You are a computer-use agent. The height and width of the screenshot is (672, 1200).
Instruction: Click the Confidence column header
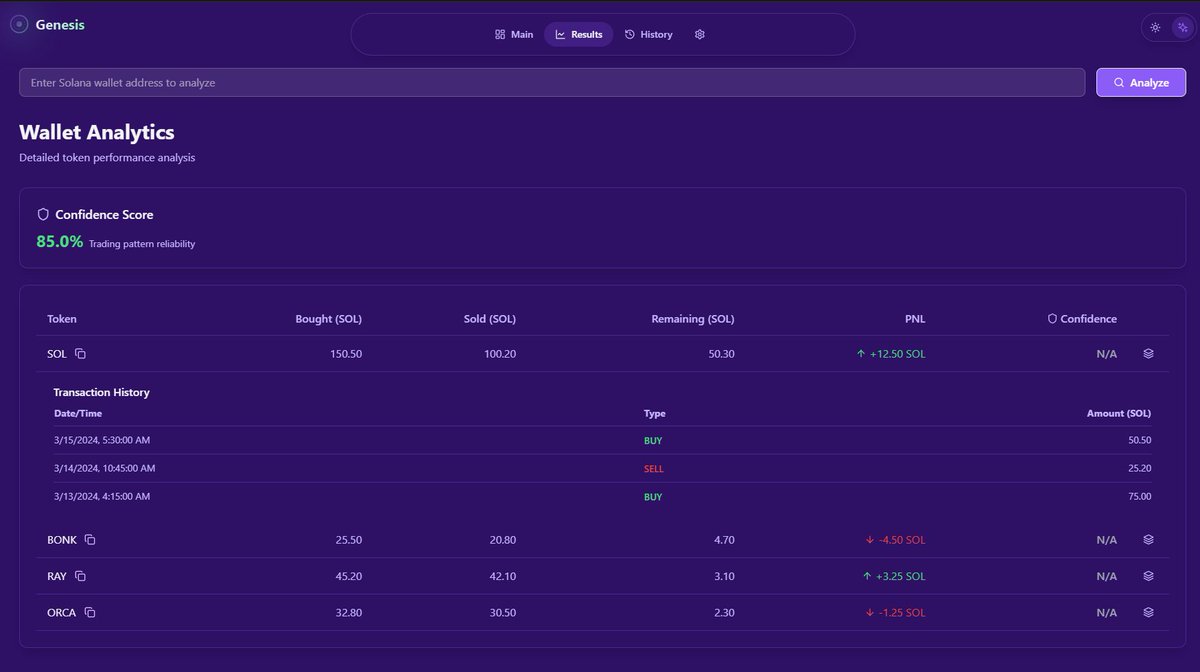(1082, 319)
